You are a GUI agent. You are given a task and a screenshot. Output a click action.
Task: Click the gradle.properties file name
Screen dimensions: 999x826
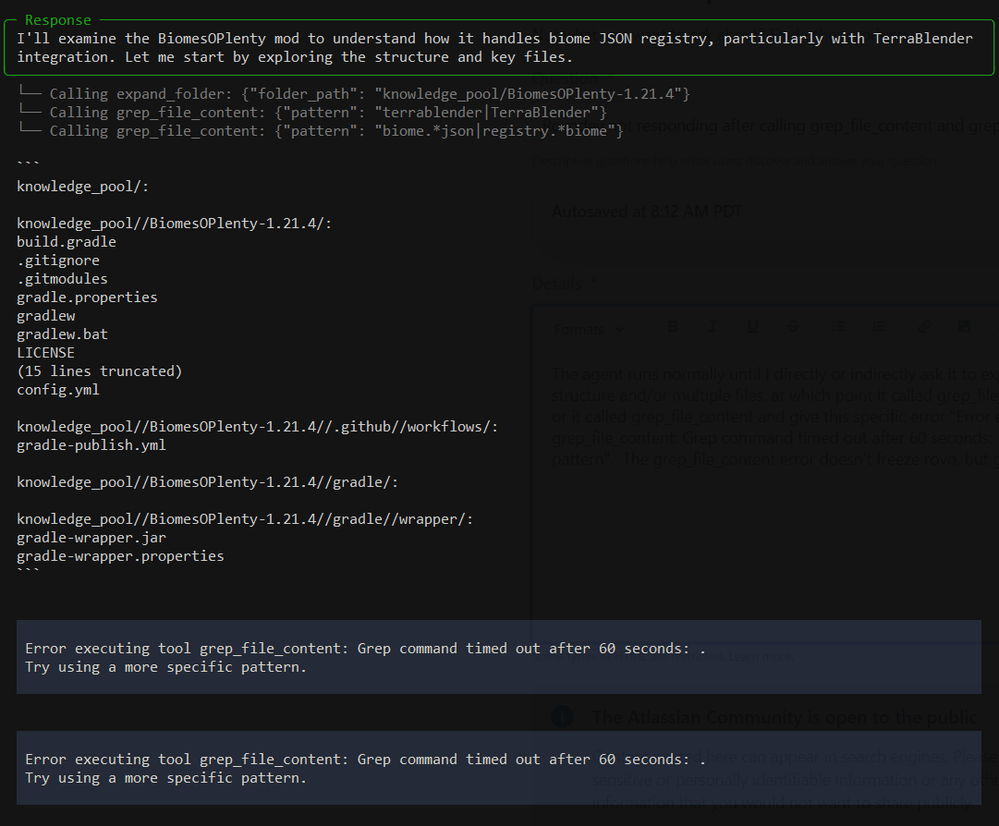pyautogui.click(x=87, y=298)
